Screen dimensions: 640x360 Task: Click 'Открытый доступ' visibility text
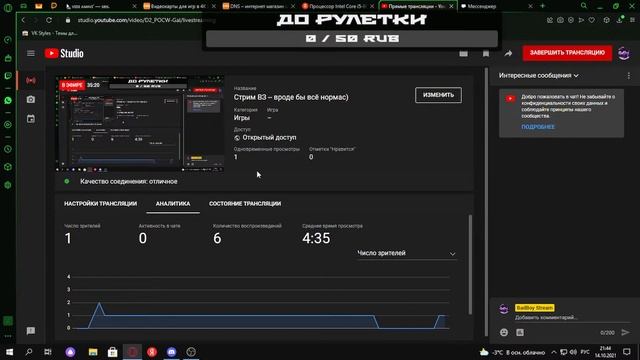[269, 138]
